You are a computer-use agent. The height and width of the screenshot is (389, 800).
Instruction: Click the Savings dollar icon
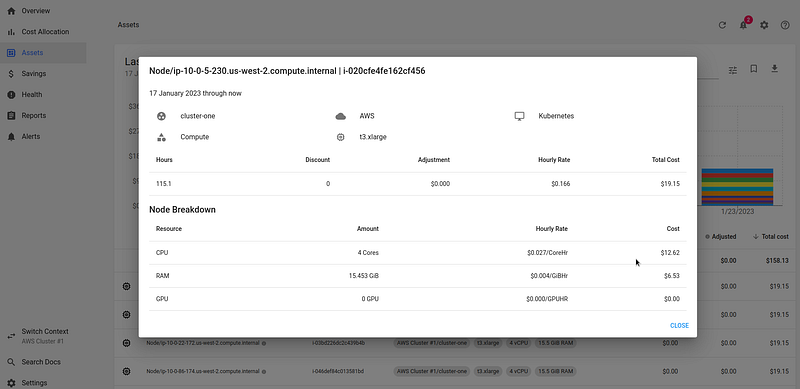tap(11, 74)
